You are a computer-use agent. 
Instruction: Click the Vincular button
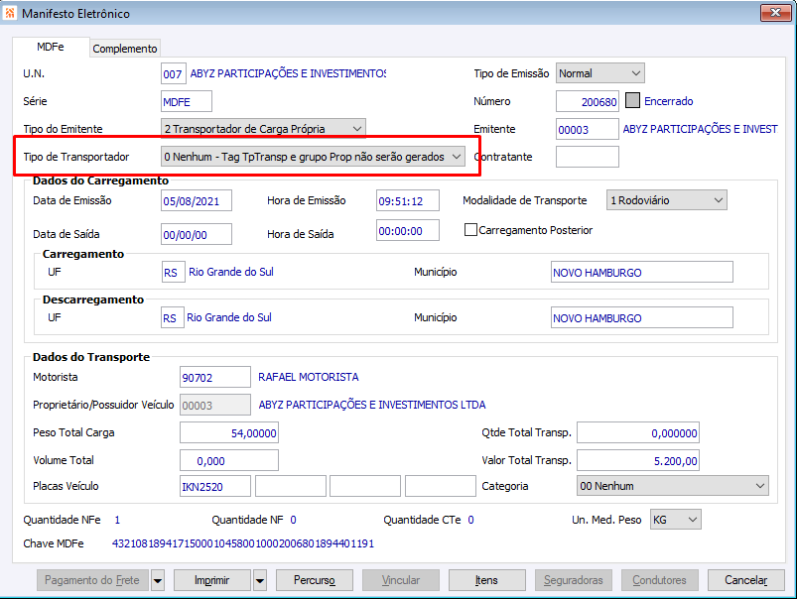click(401, 580)
